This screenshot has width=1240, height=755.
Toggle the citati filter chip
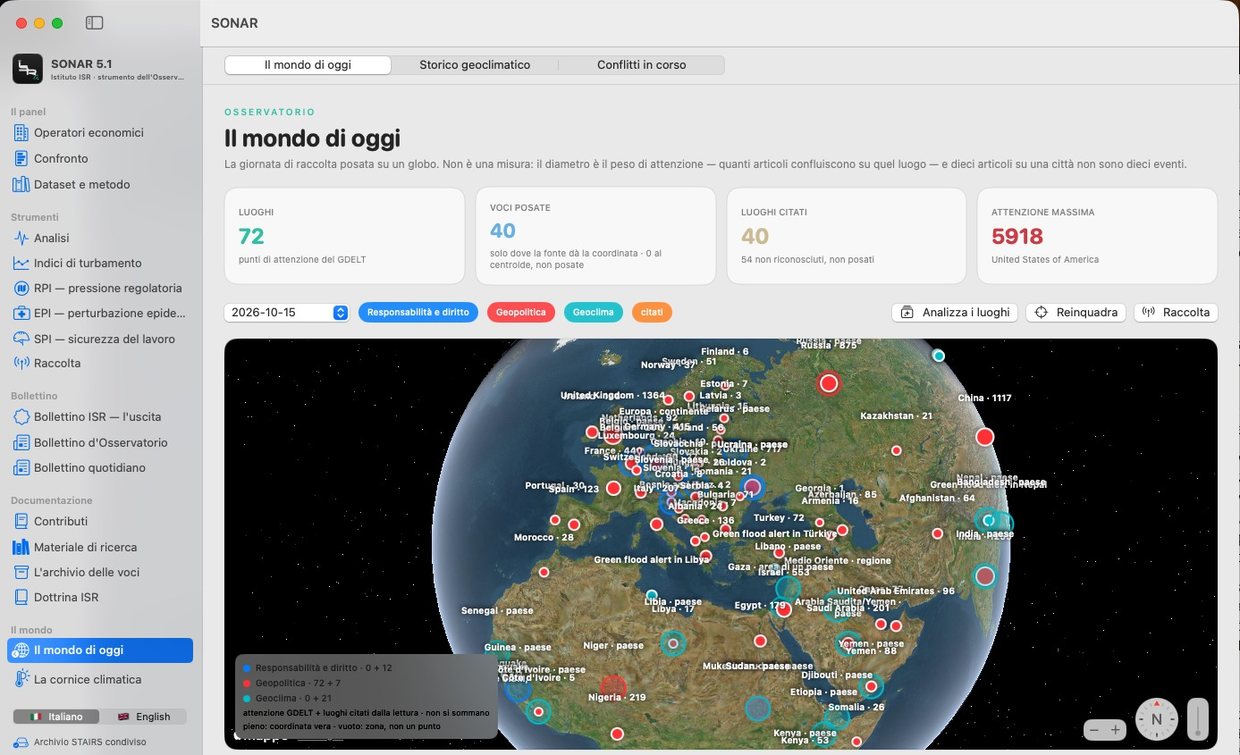(652, 312)
